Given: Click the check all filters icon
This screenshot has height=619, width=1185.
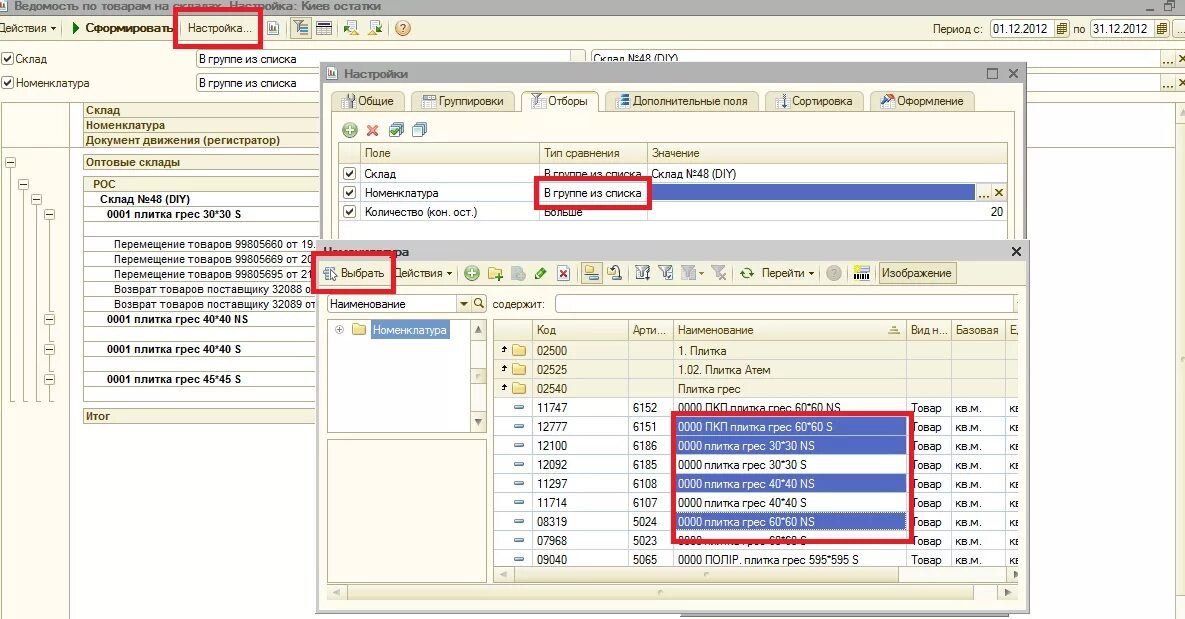Looking at the screenshot, I should click(x=396, y=130).
